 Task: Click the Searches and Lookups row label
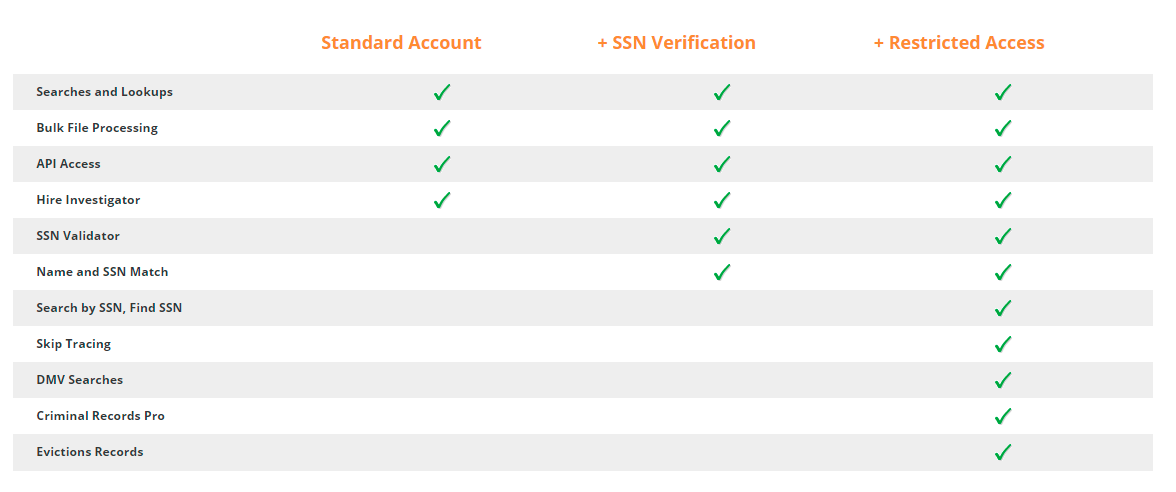[x=104, y=92]
